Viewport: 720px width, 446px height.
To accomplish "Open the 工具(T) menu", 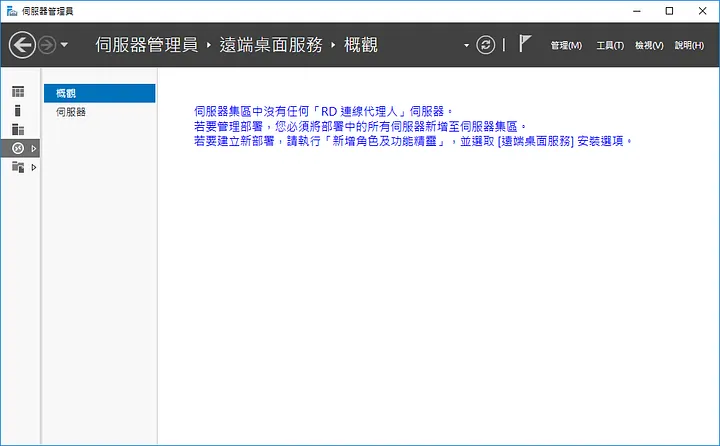I will 610,45.
